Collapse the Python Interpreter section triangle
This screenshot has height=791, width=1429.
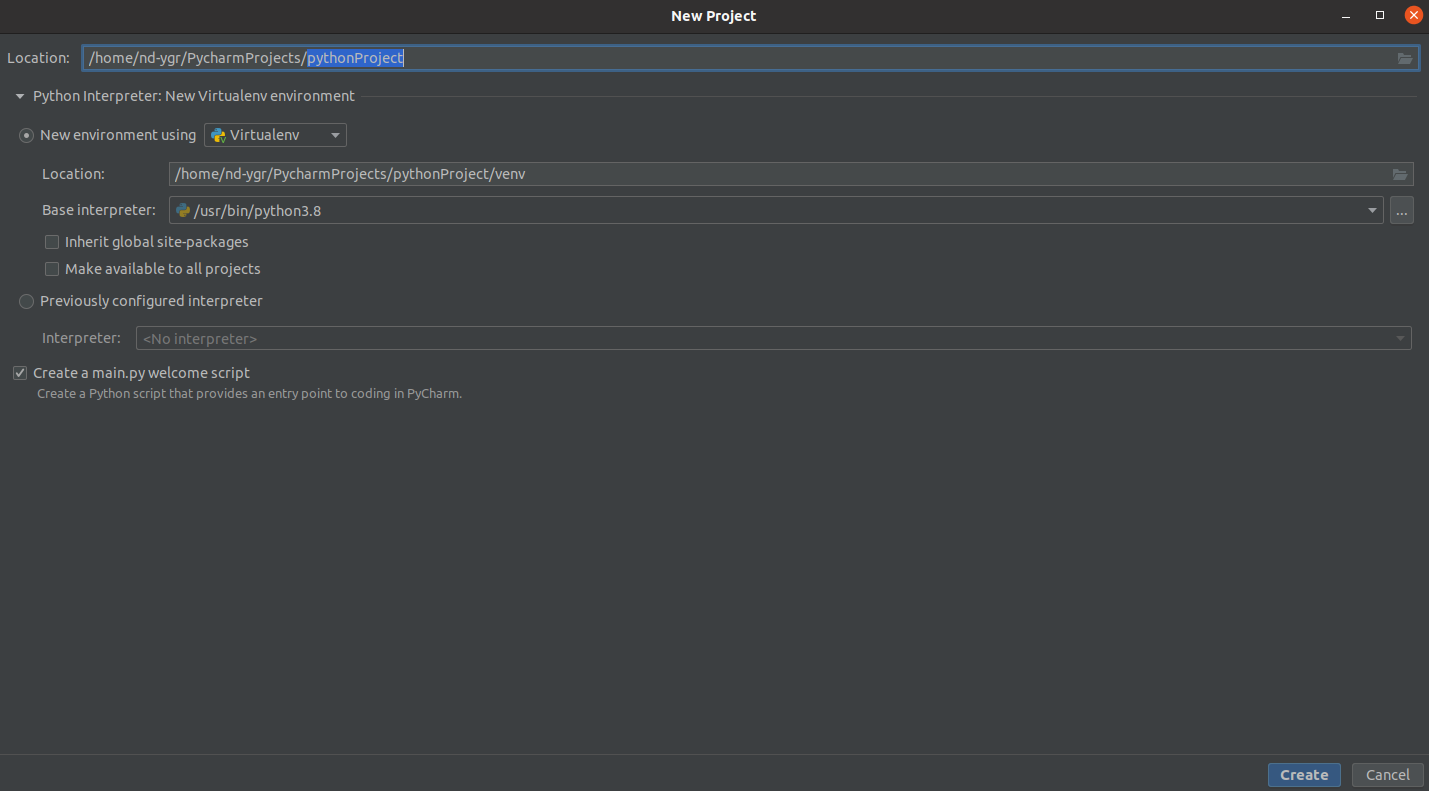tap(20, 97)
